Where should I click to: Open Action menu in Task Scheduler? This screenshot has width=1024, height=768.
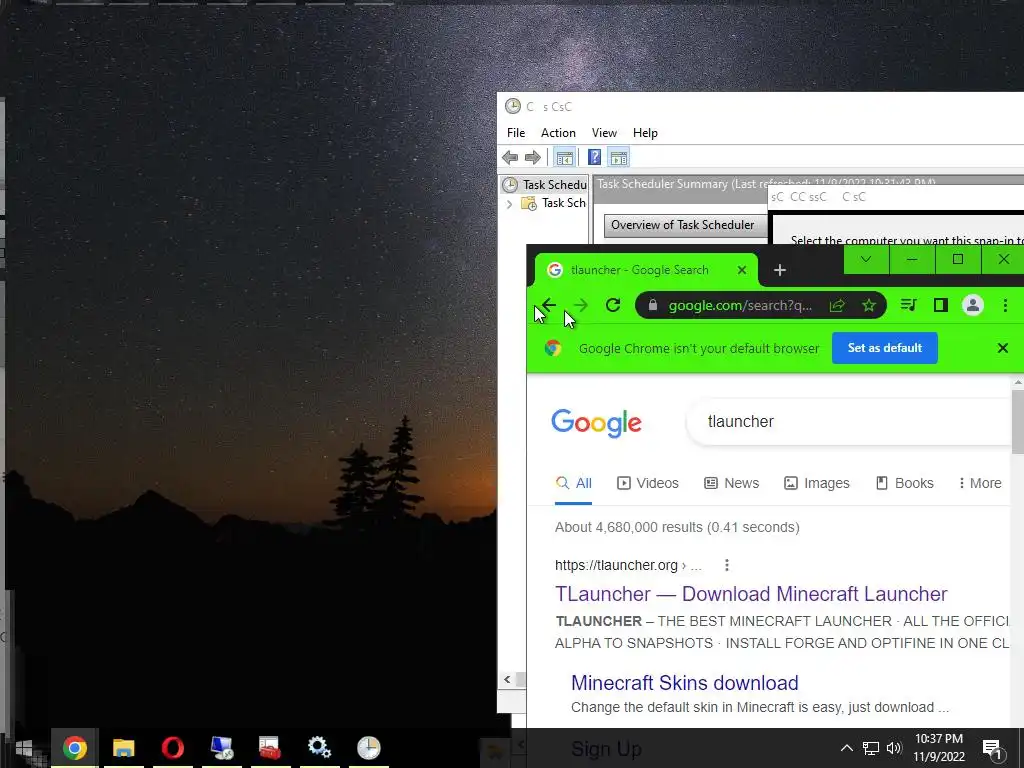click(x=558, y=133)
